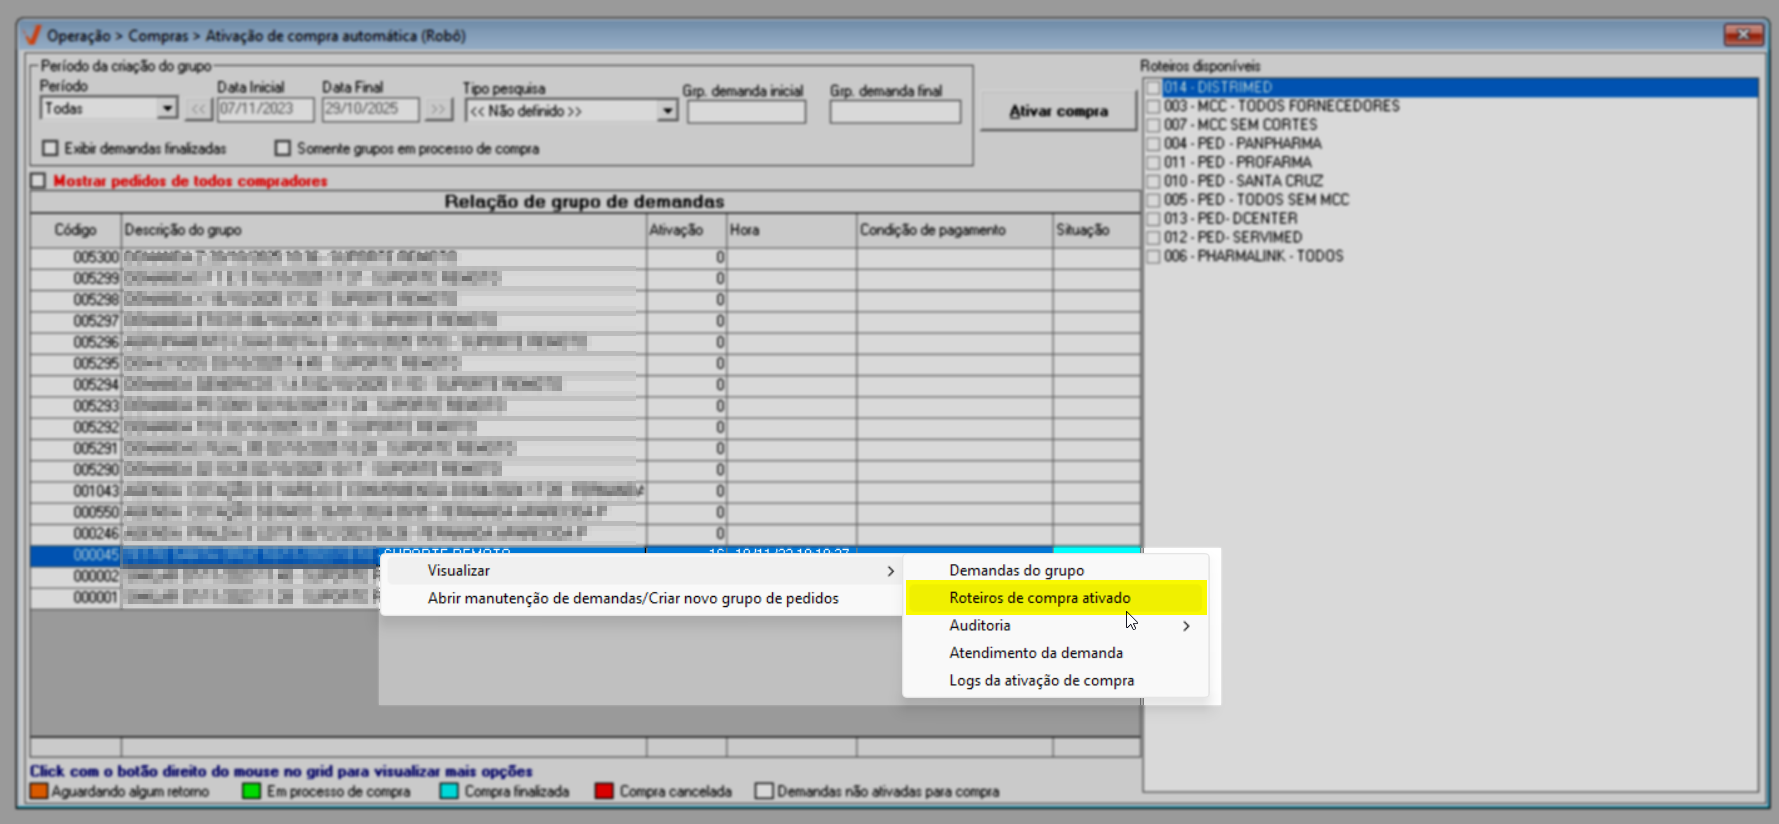The height and width of the screenshot is (824, 1779).
Task: Enable Exibir demandas finalizadas checkbox
Action: (x=50, y=148)
